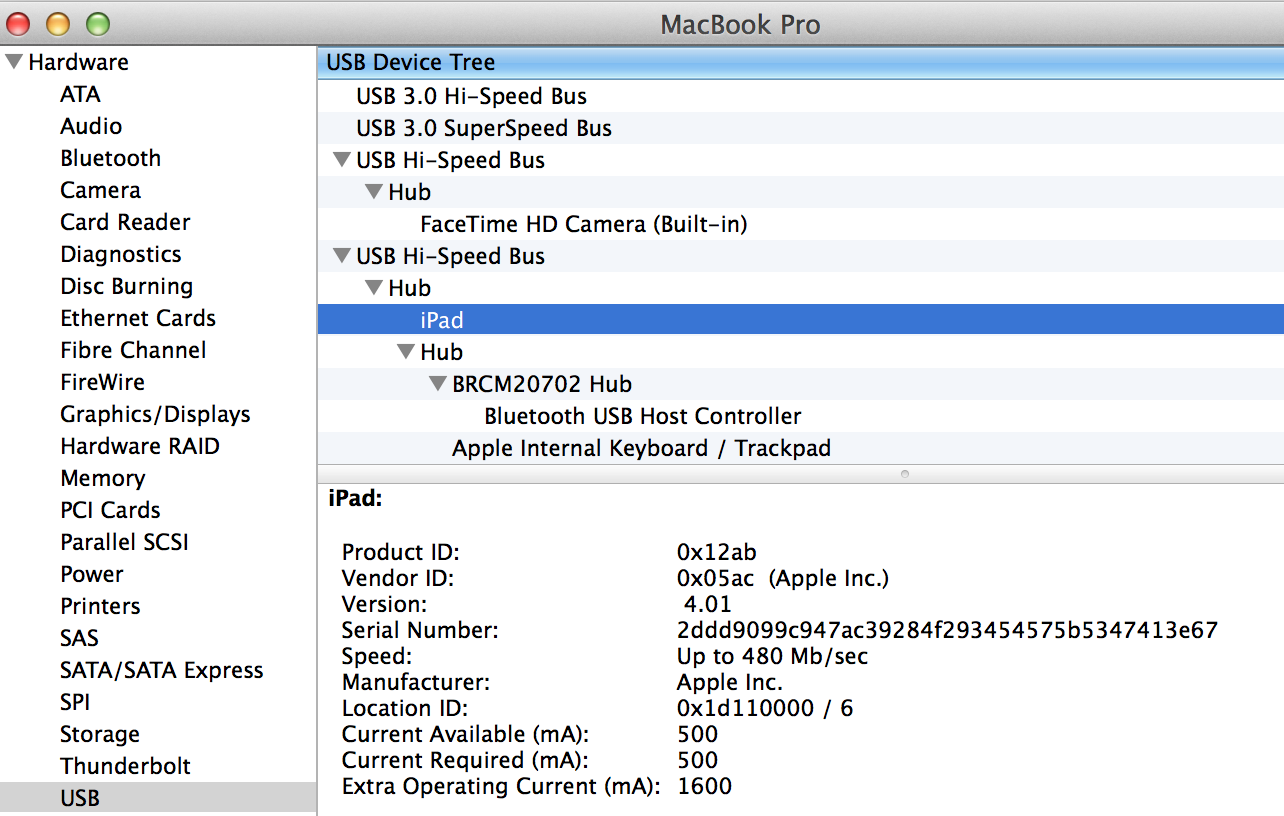Select Ethernet Cards in sidebar
Image resolution: width=1284 pixels, height=816 pixels.
(138, 318)
